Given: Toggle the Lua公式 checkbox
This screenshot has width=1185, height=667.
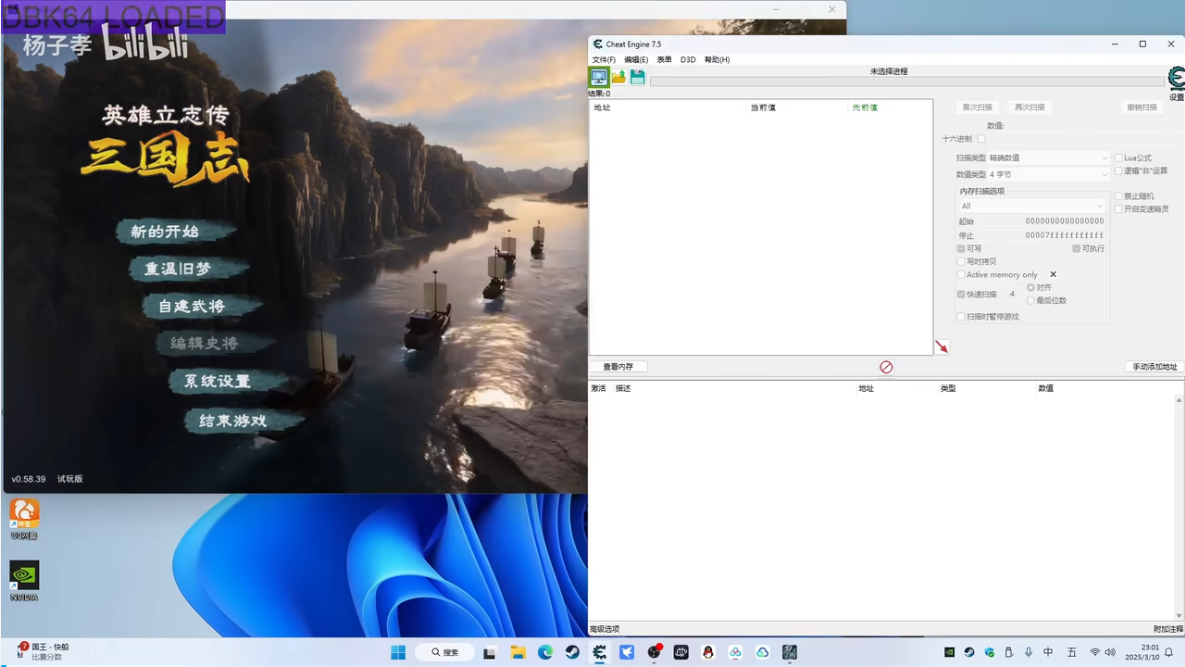Looking at the screenshot, I should (x=1119, y=158).
